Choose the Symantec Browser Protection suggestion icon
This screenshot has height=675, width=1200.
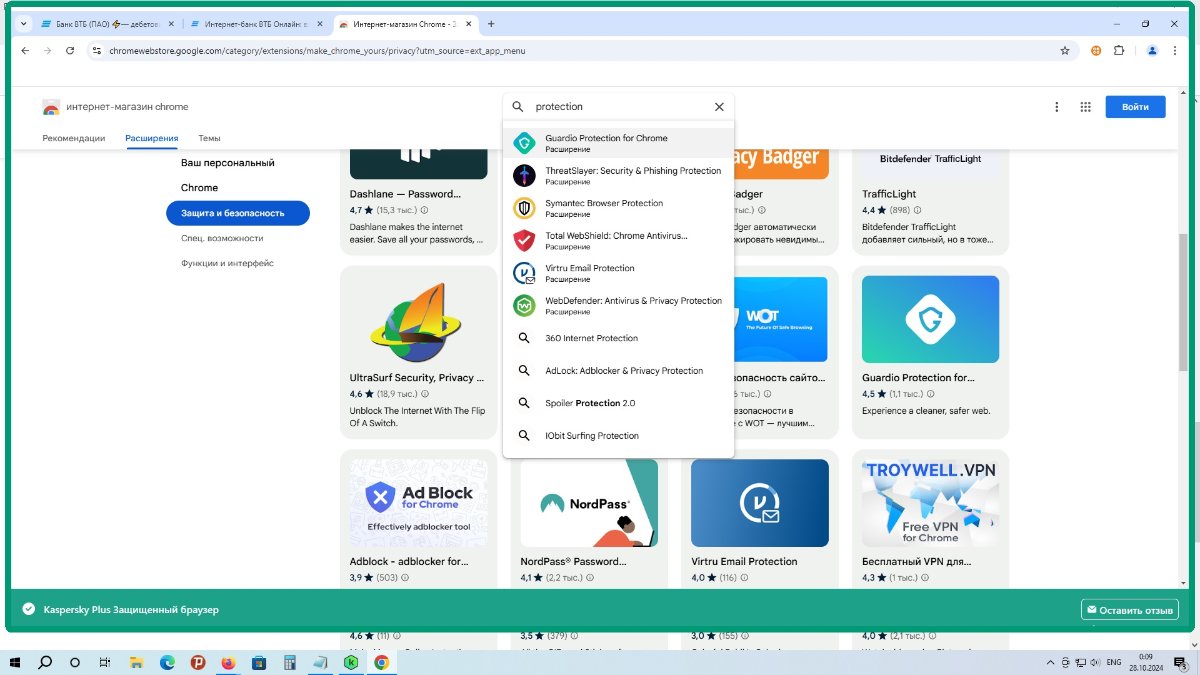[524, 208]
